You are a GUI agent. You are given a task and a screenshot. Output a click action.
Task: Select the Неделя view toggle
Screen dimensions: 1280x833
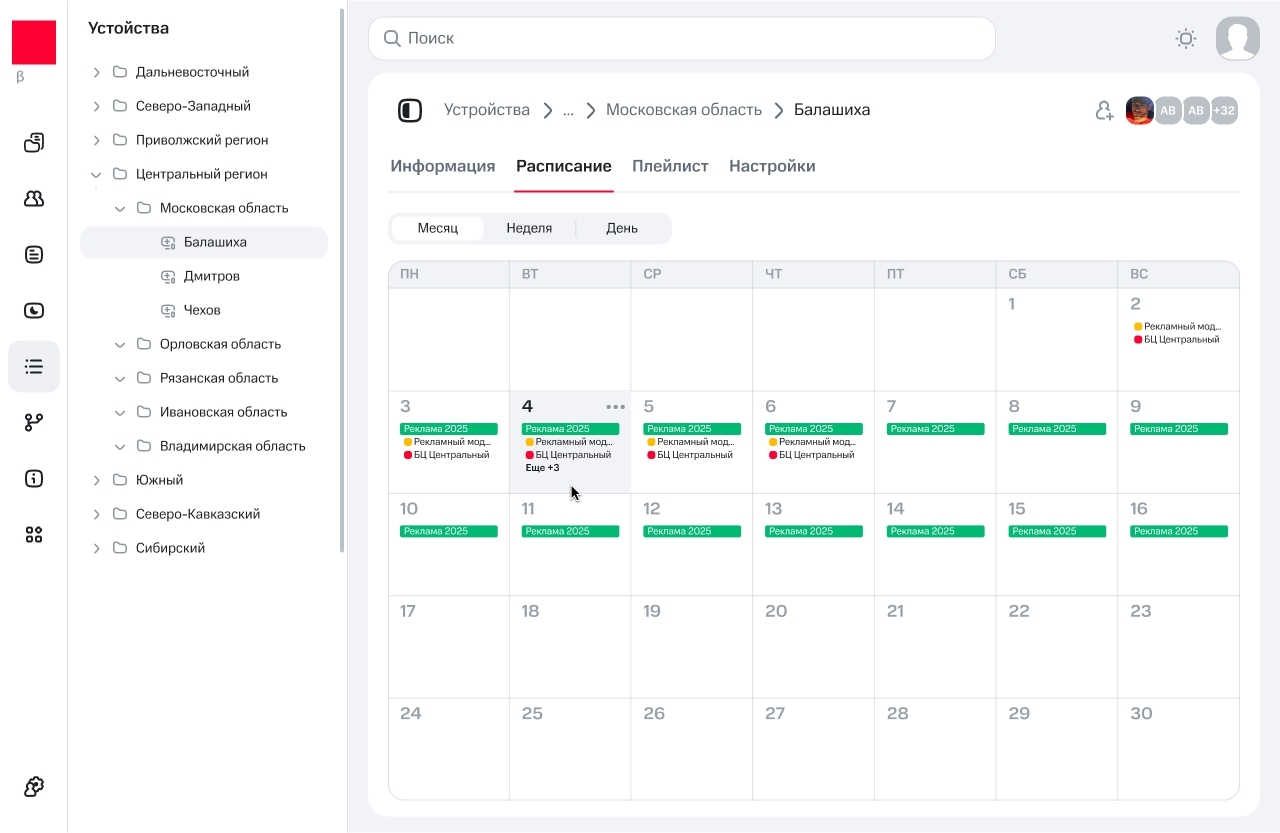(x=529, y=228)
